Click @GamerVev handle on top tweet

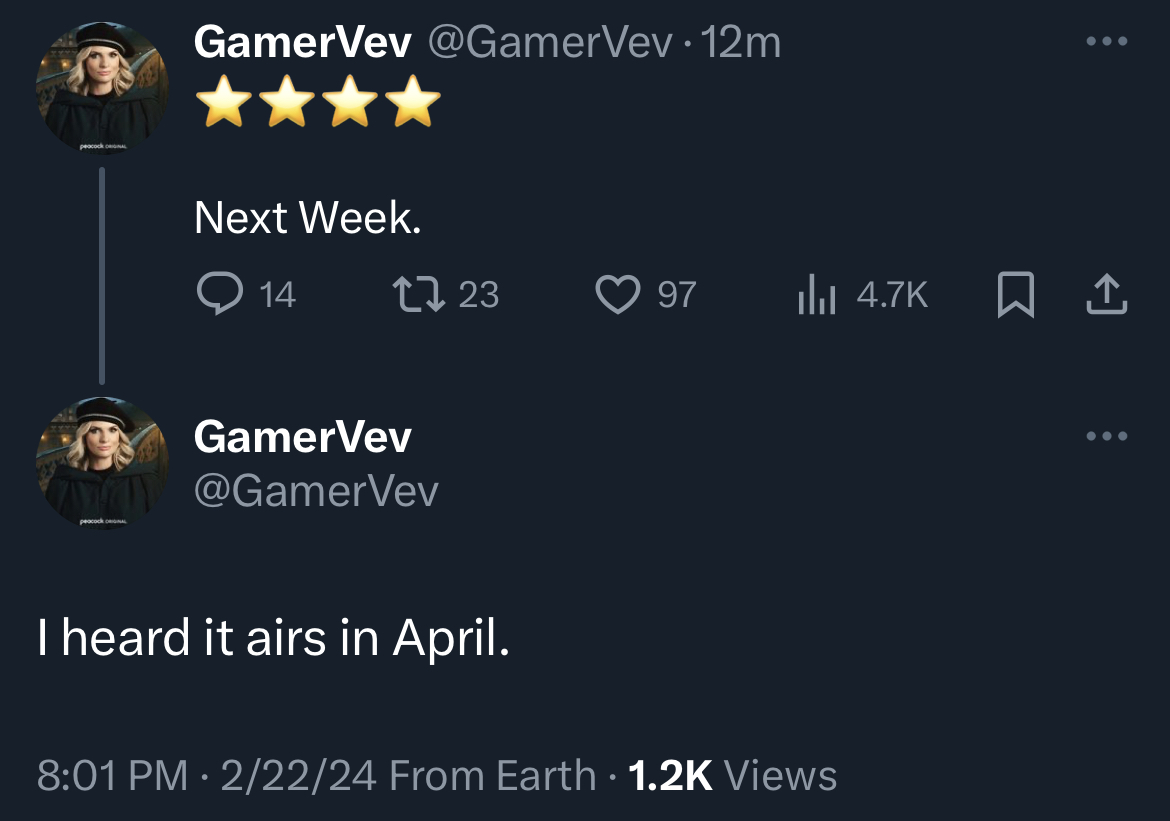coord(550,42)
